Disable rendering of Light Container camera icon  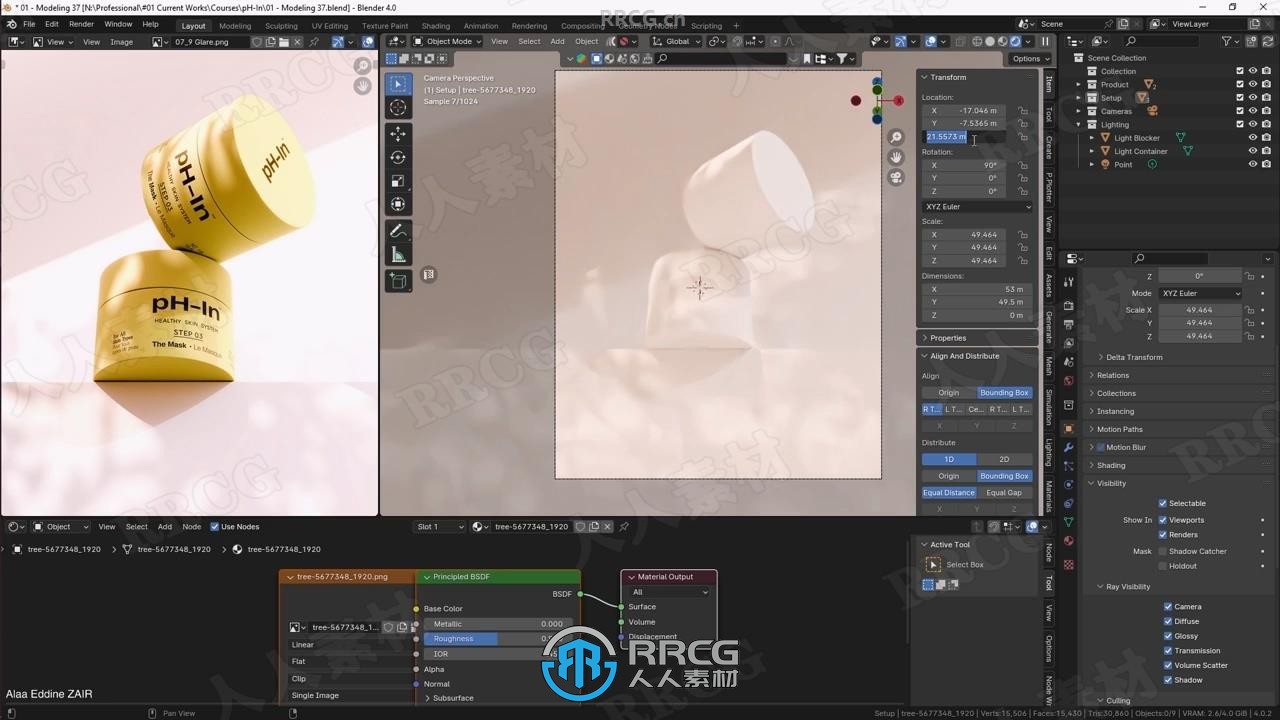1266,151
